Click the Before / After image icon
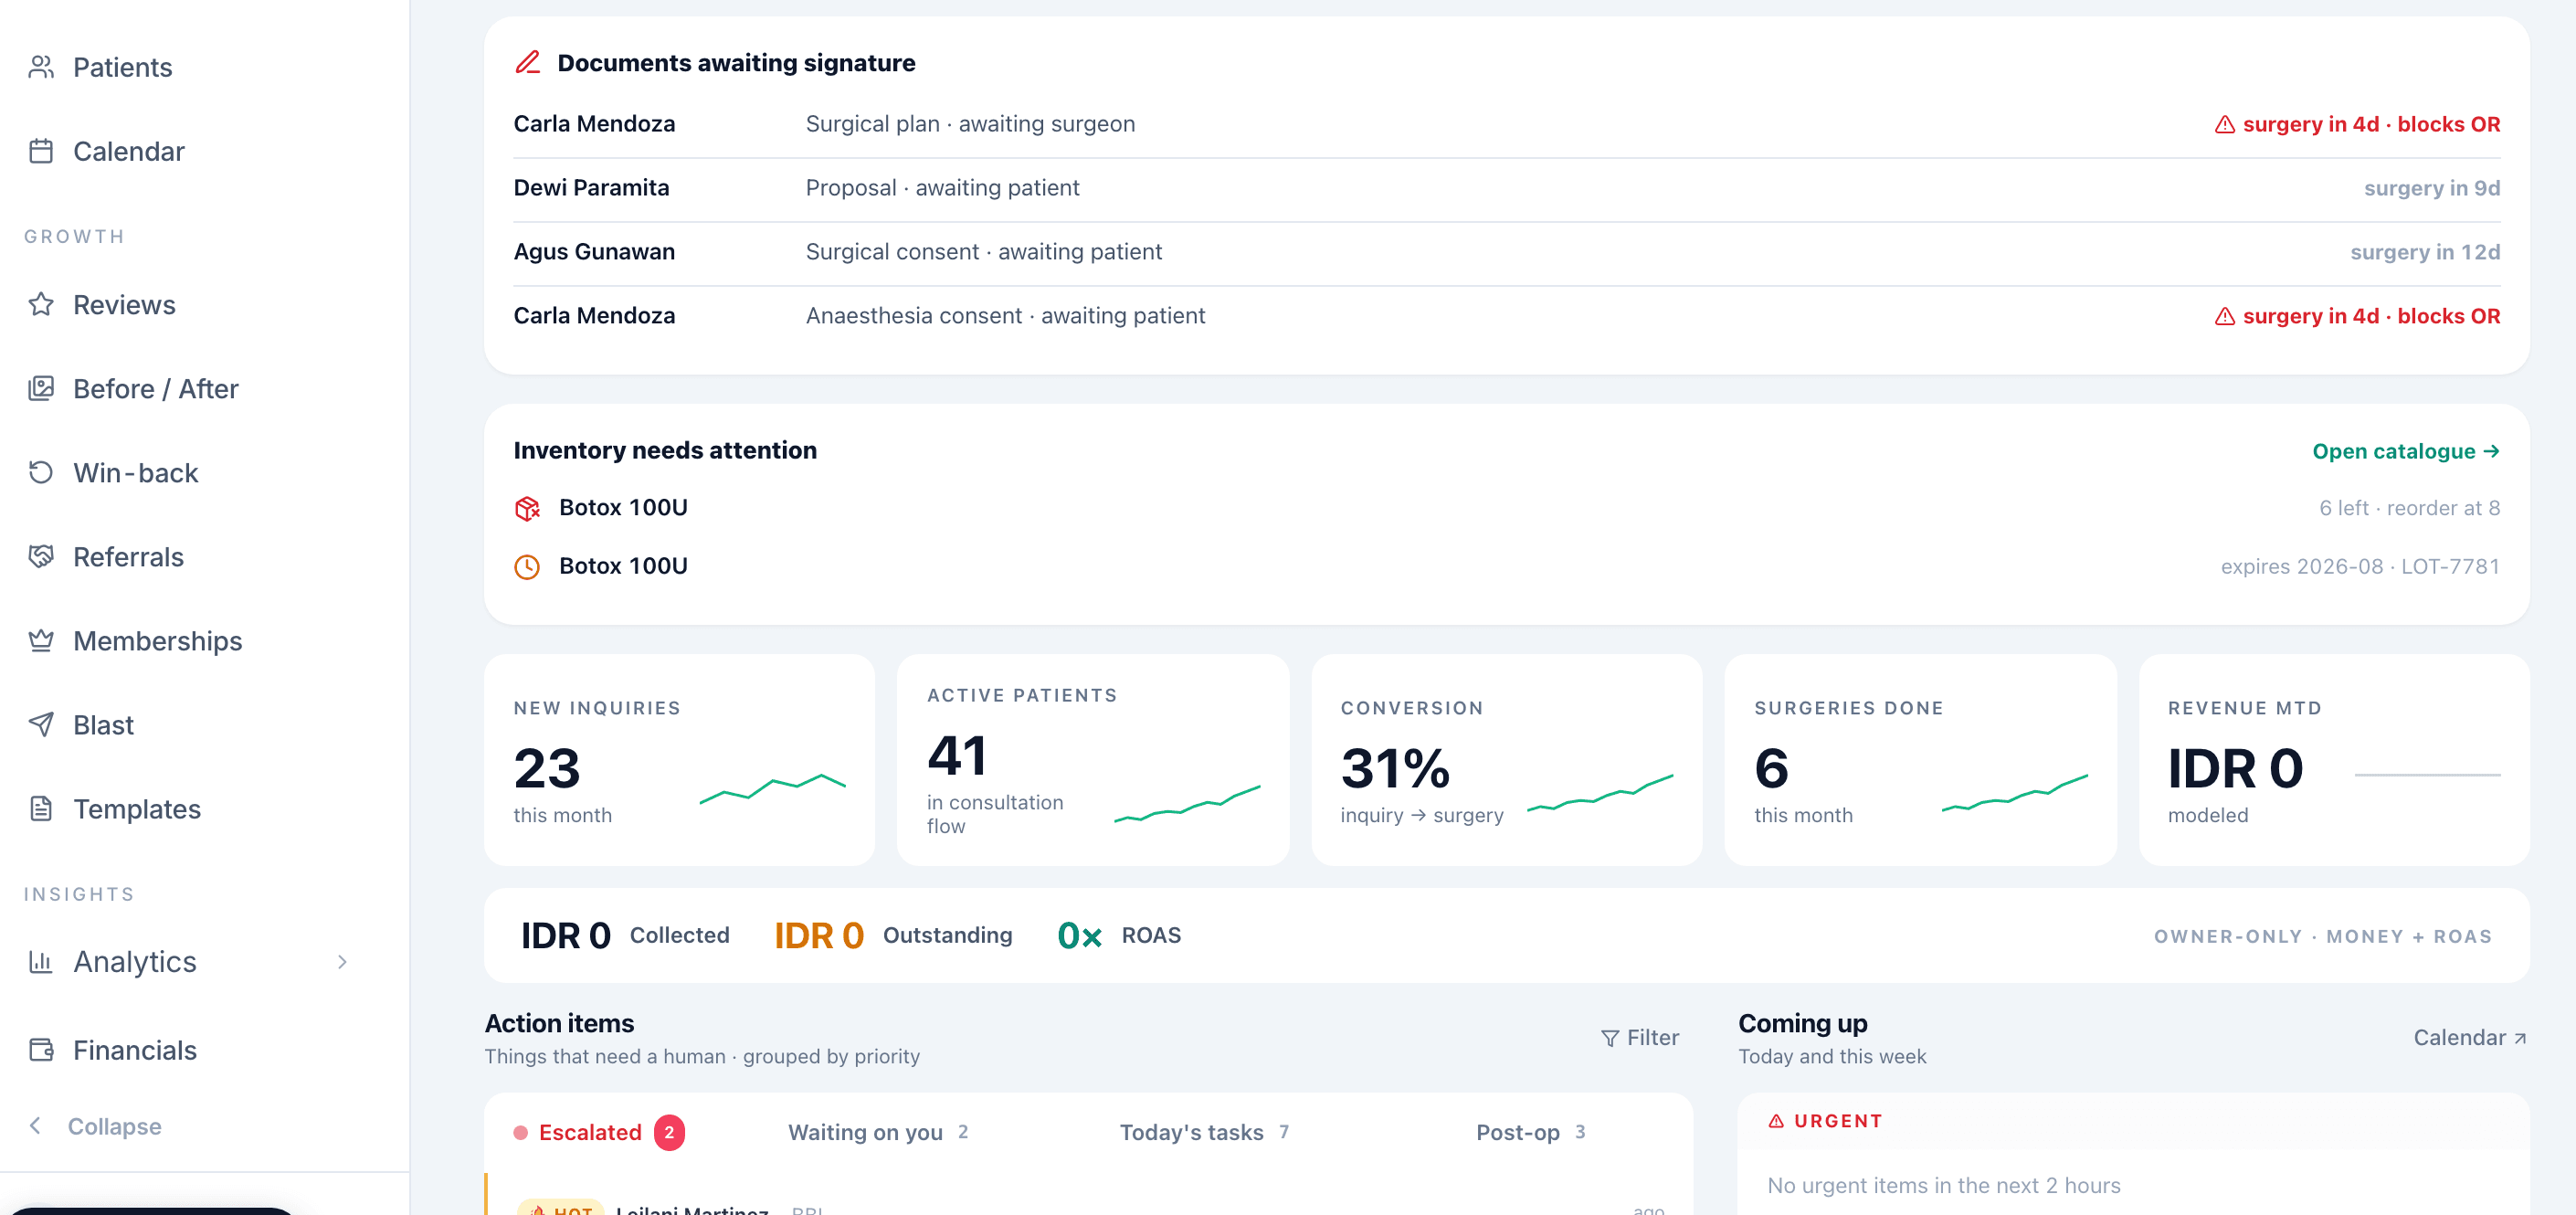 41,388
